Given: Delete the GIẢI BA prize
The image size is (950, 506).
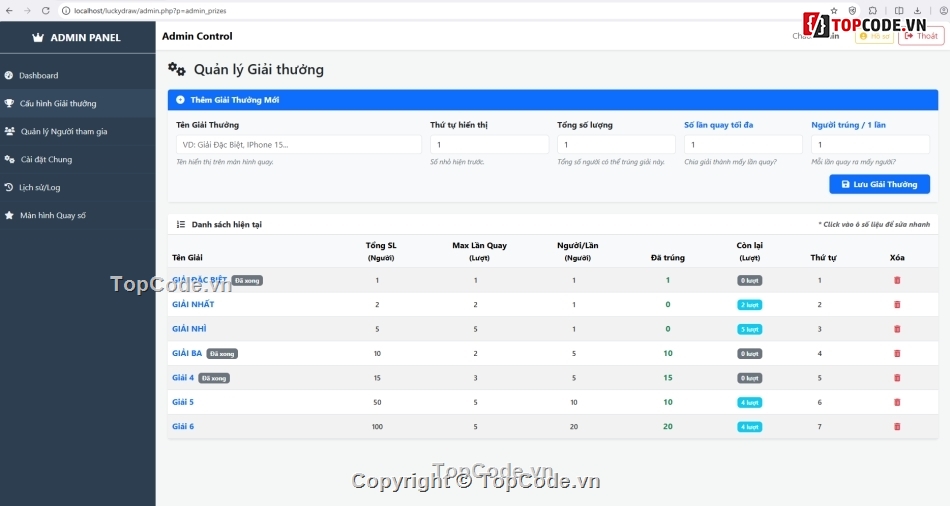Looking at the screenshot, I should click(x=896, y=353).
